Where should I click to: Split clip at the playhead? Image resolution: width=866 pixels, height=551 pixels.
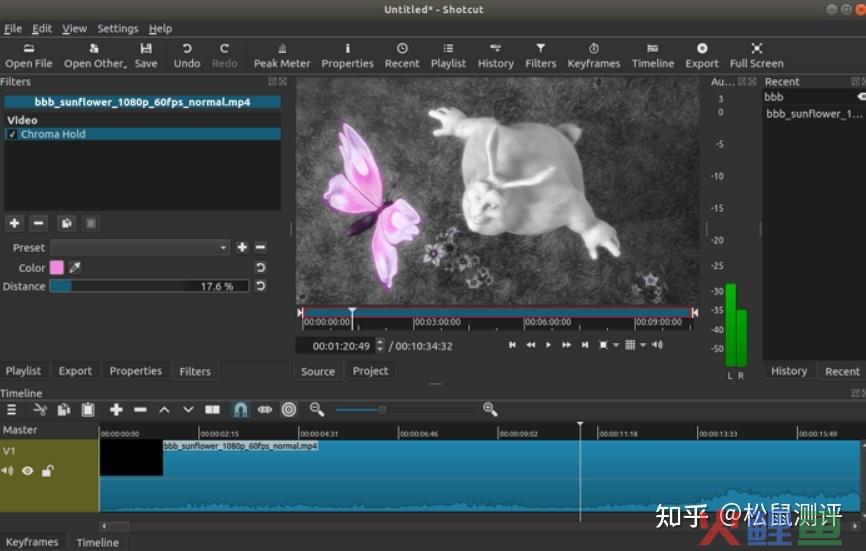click(213, 410)
